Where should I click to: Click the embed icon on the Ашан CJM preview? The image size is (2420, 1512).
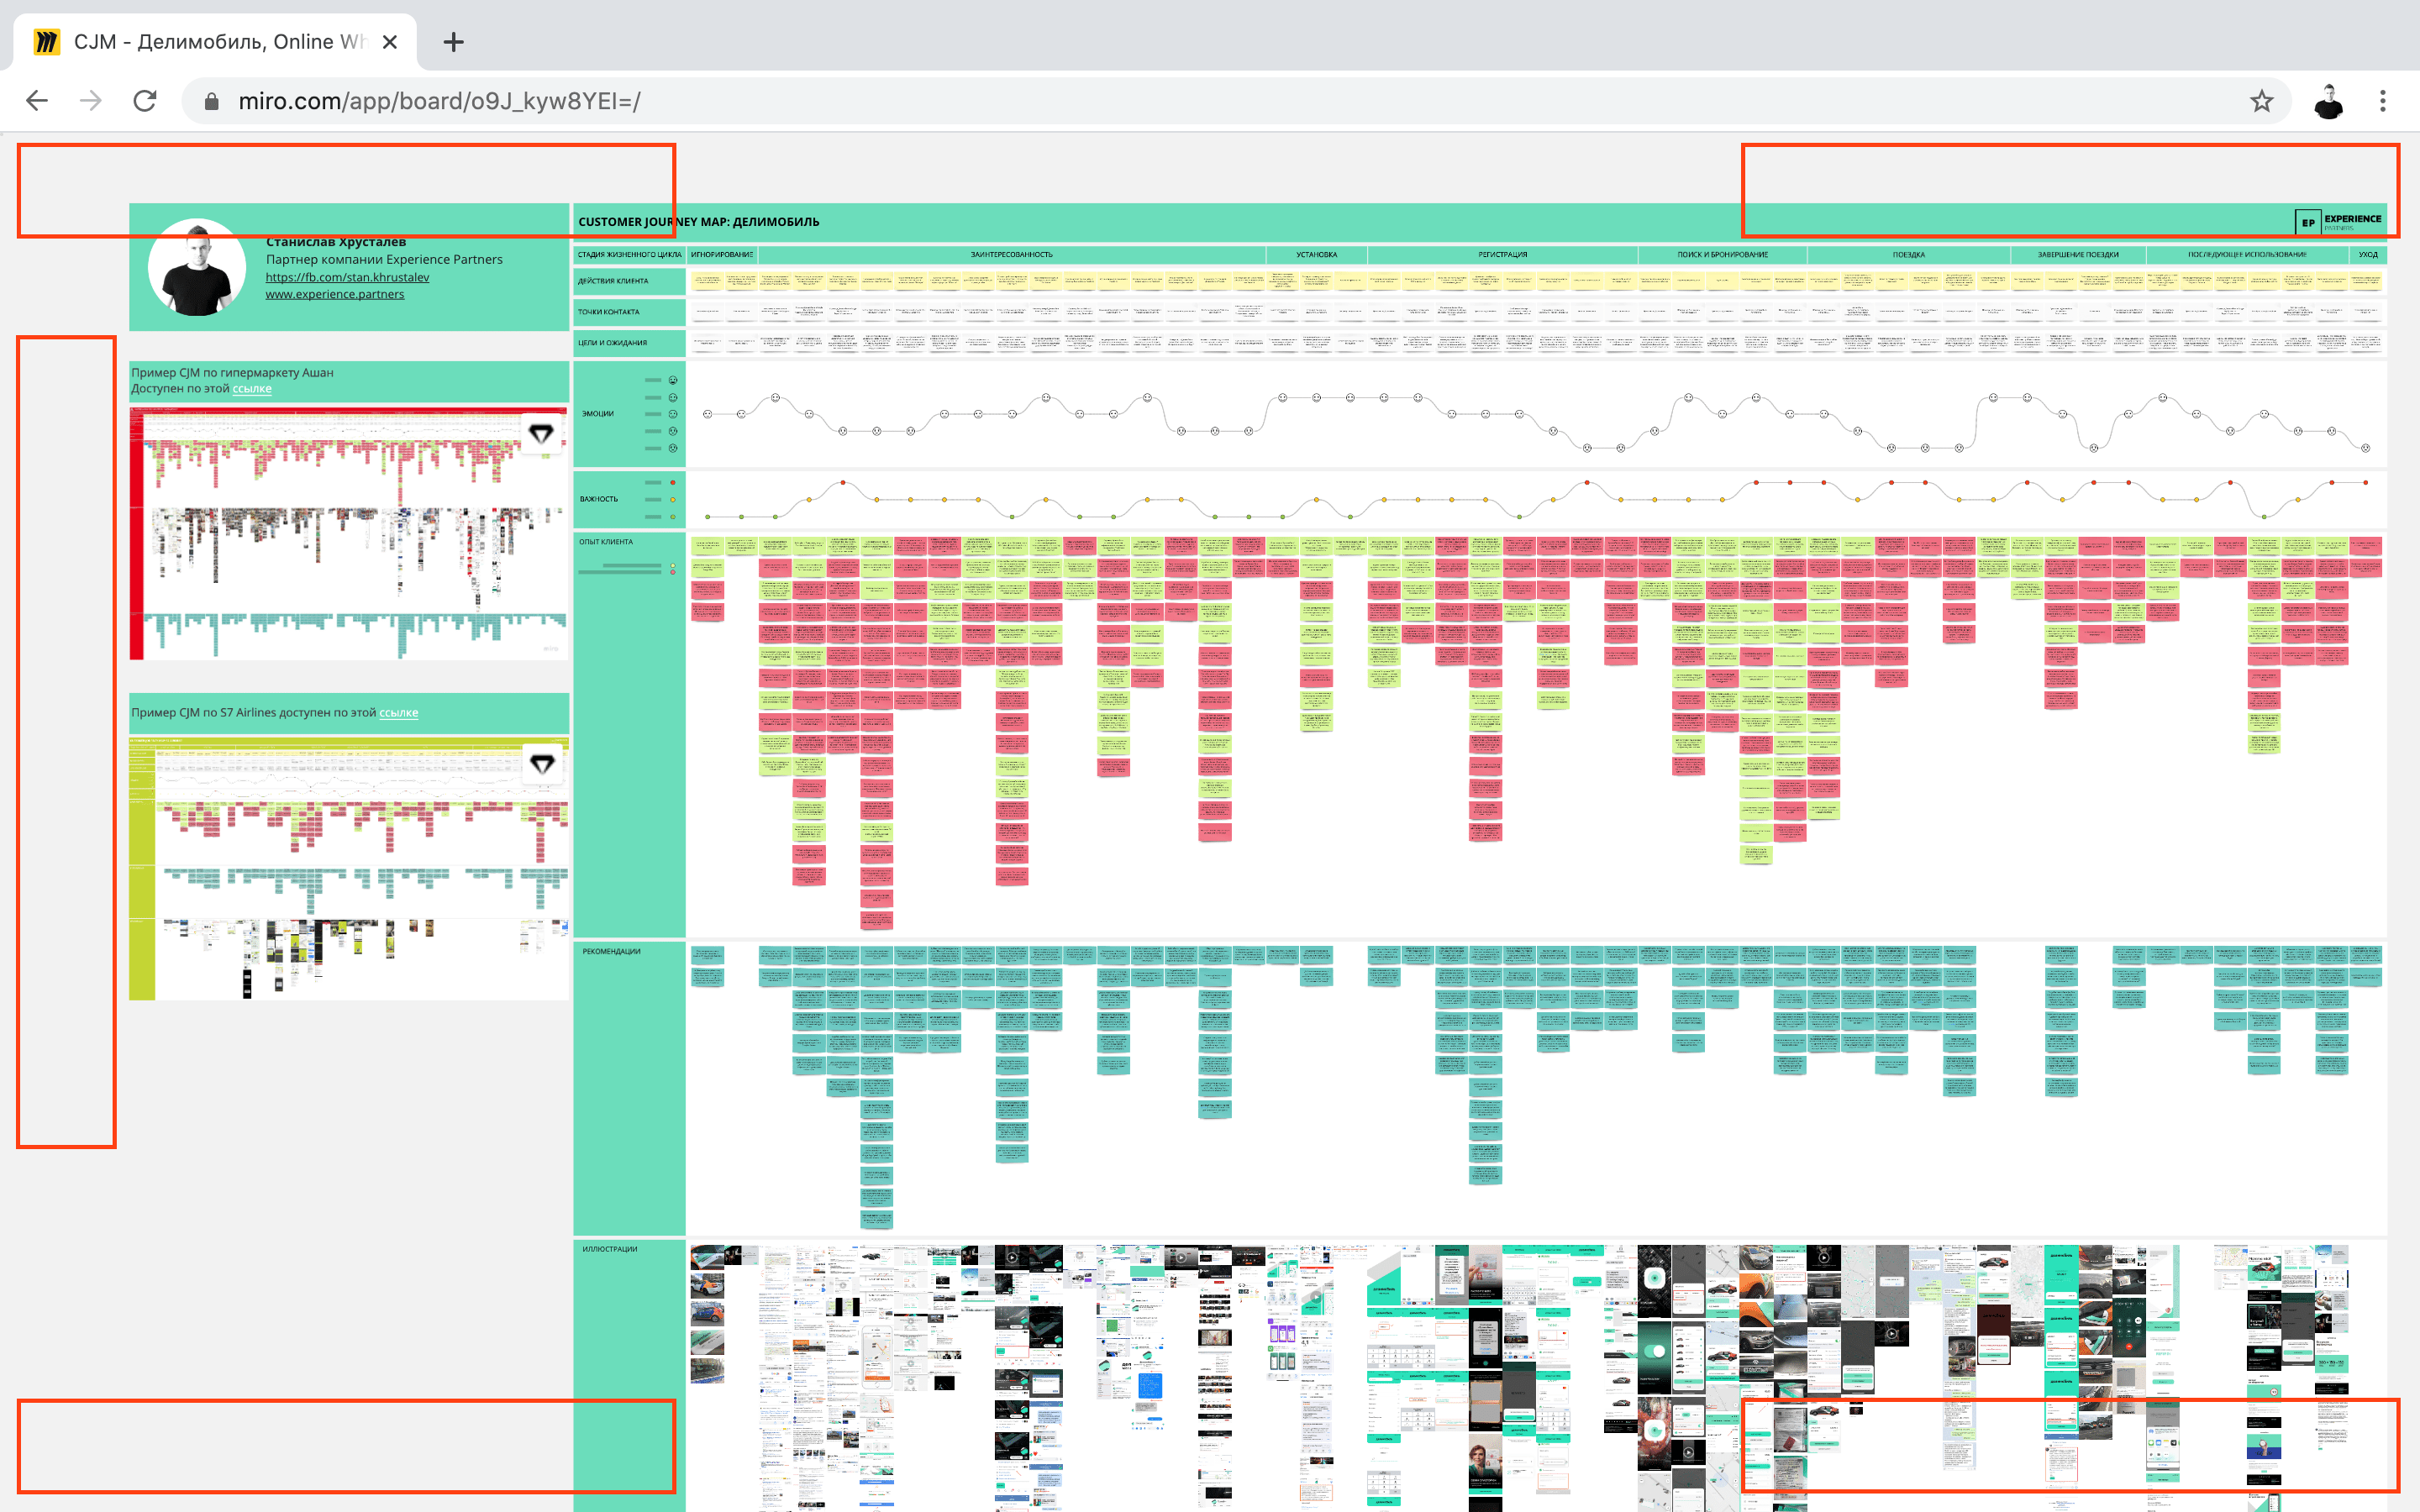[x=541, y=434]
